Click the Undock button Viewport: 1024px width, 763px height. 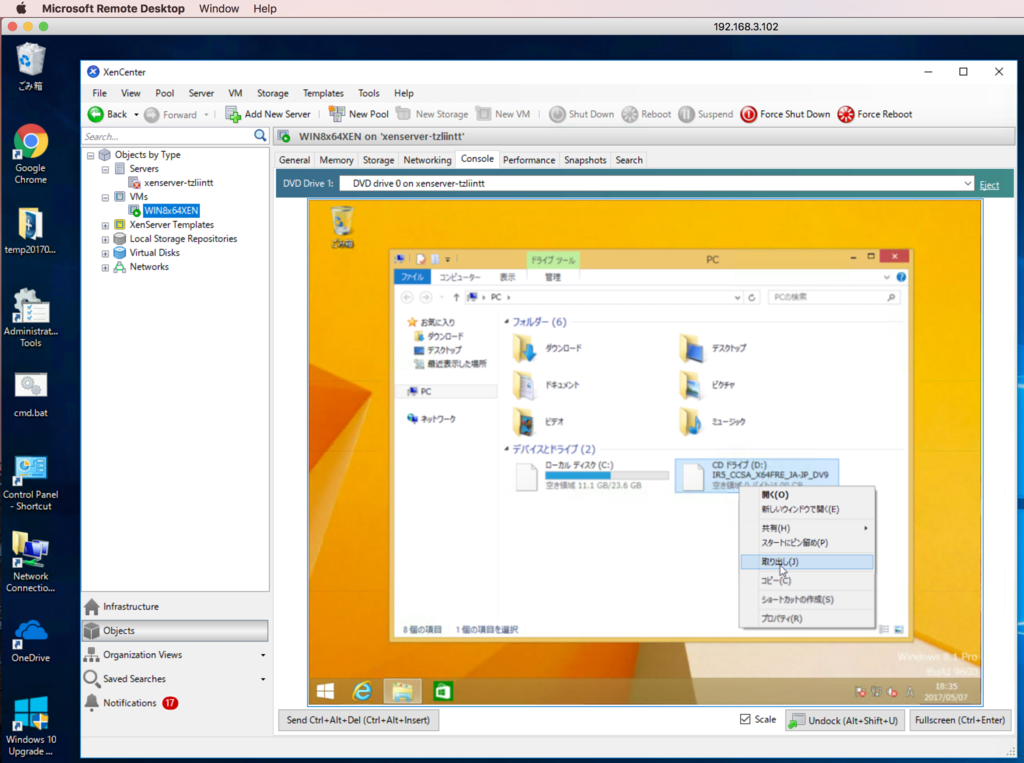pos(844,720)
